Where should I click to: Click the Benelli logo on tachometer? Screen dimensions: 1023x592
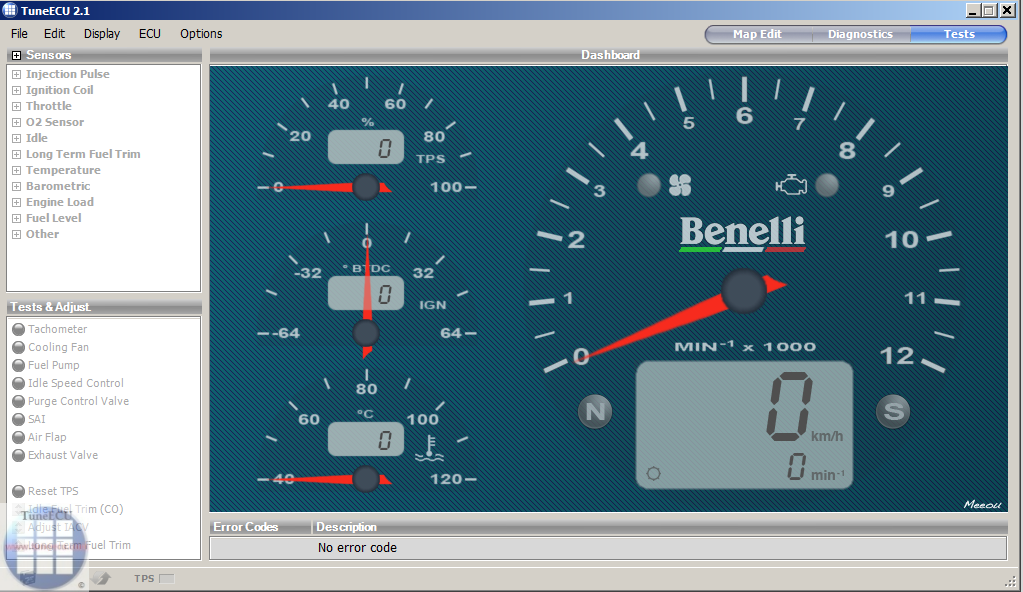click(x=742, y=233)
